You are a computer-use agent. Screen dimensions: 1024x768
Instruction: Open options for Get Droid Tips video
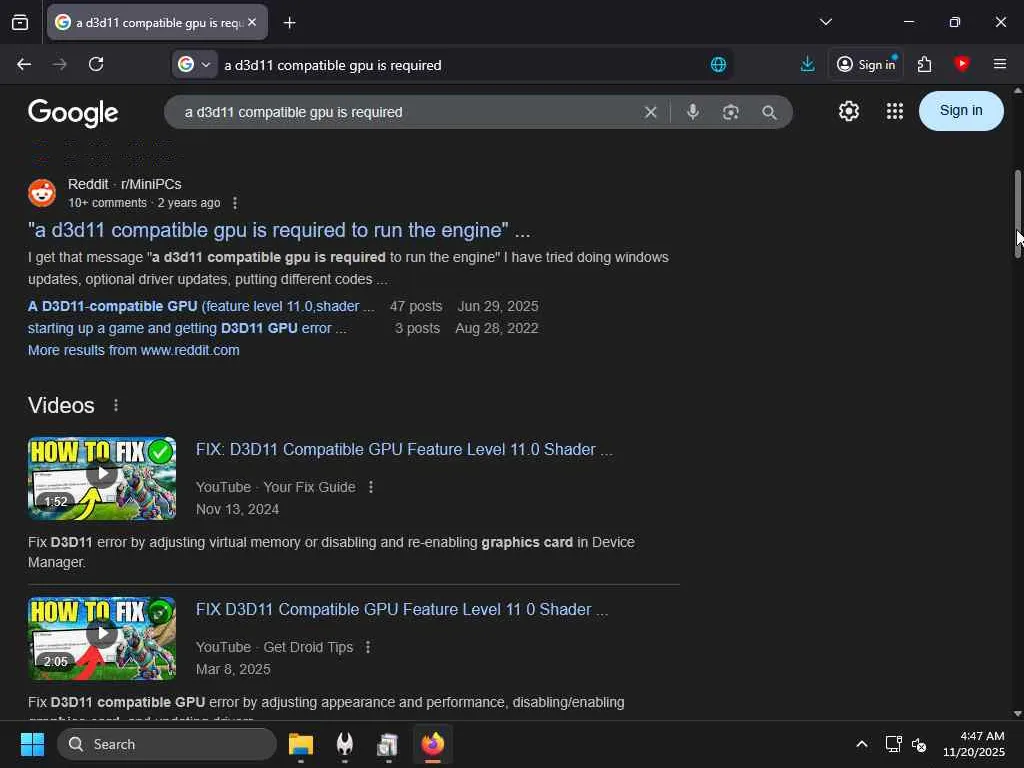(368, 647)
